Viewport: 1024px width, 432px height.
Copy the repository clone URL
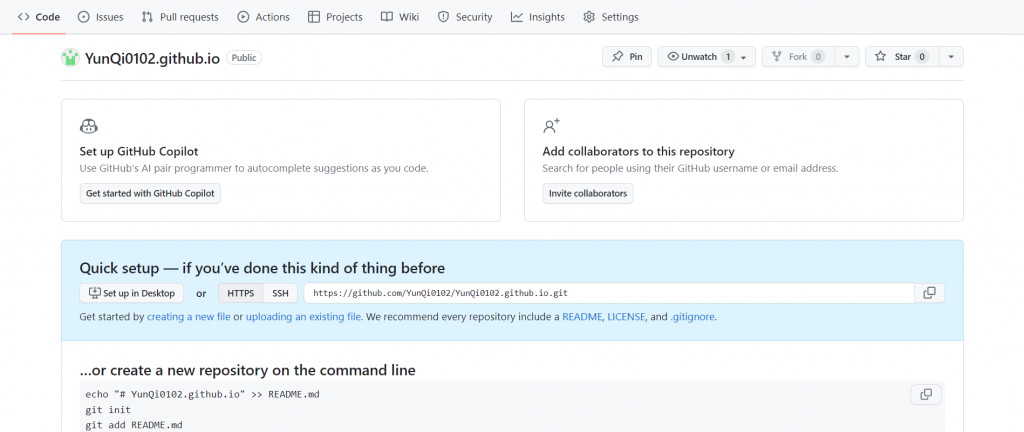point(929,293)
